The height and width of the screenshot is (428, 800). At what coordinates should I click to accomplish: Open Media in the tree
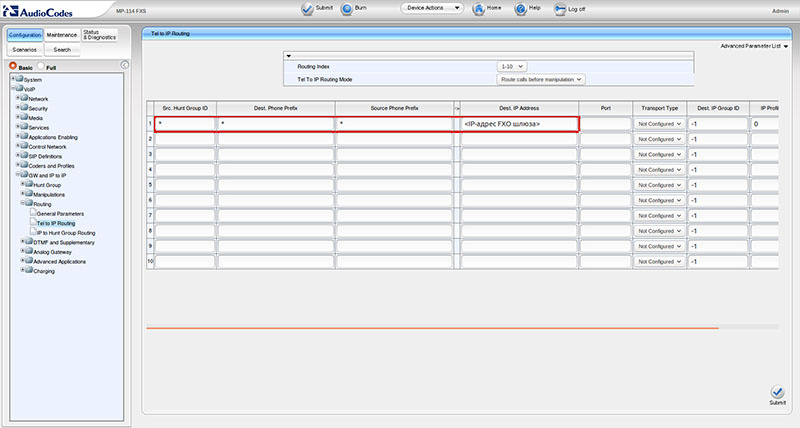pos(35,118)
